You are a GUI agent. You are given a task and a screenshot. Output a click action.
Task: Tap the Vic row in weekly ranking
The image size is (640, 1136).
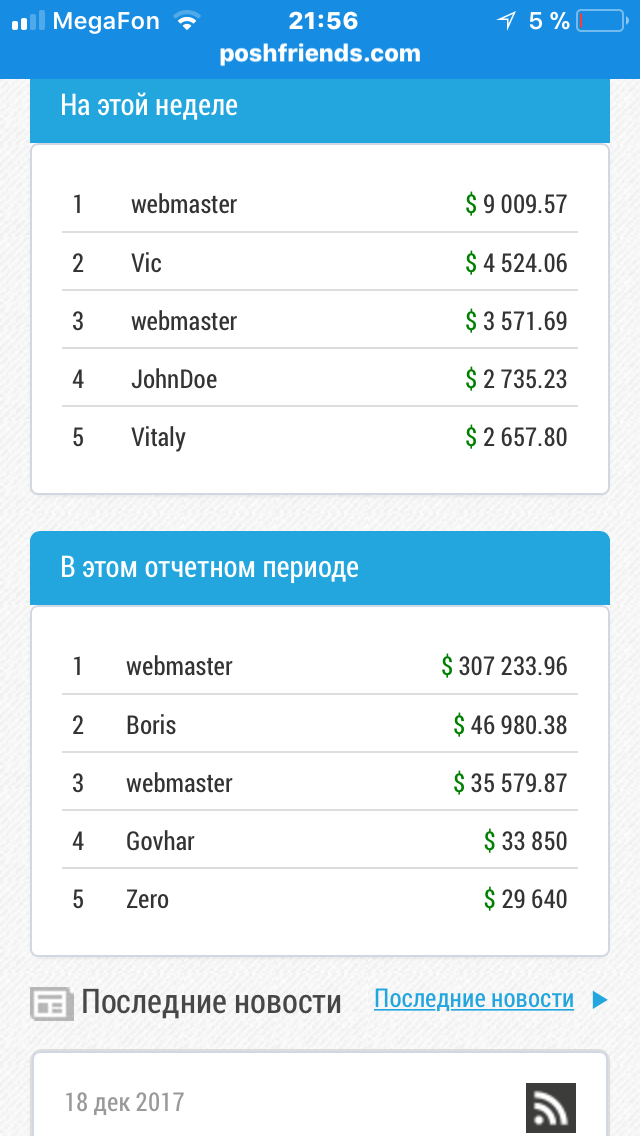point(320,262)
